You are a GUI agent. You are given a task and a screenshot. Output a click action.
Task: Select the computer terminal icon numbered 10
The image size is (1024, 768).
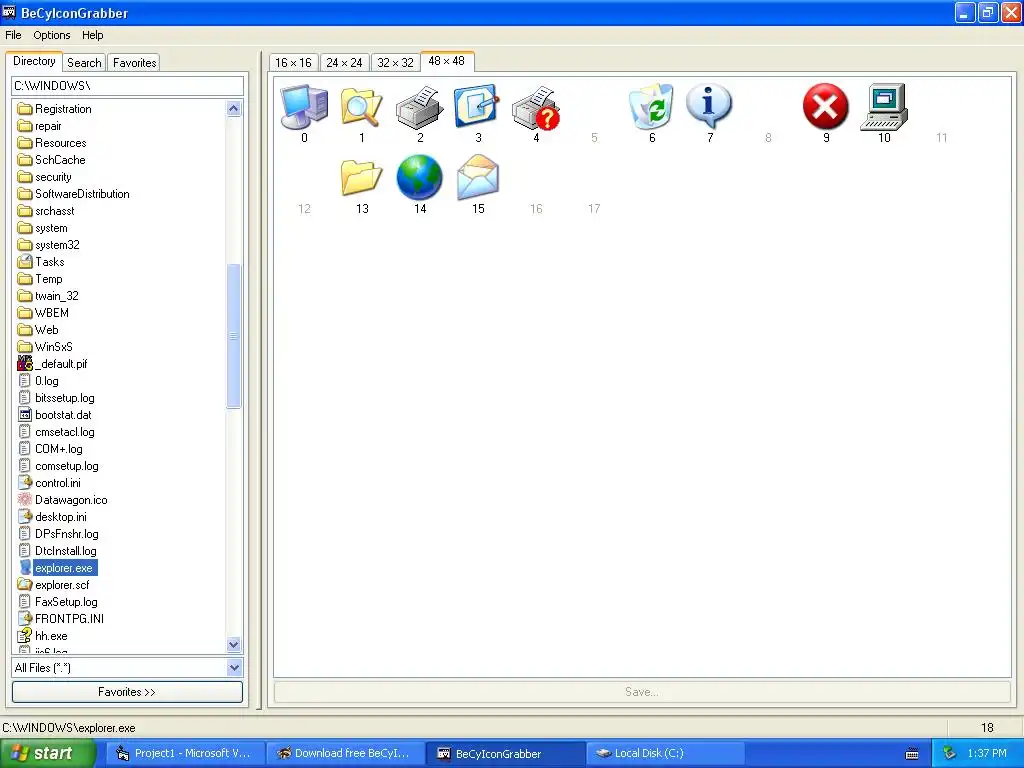pos(884,106)
